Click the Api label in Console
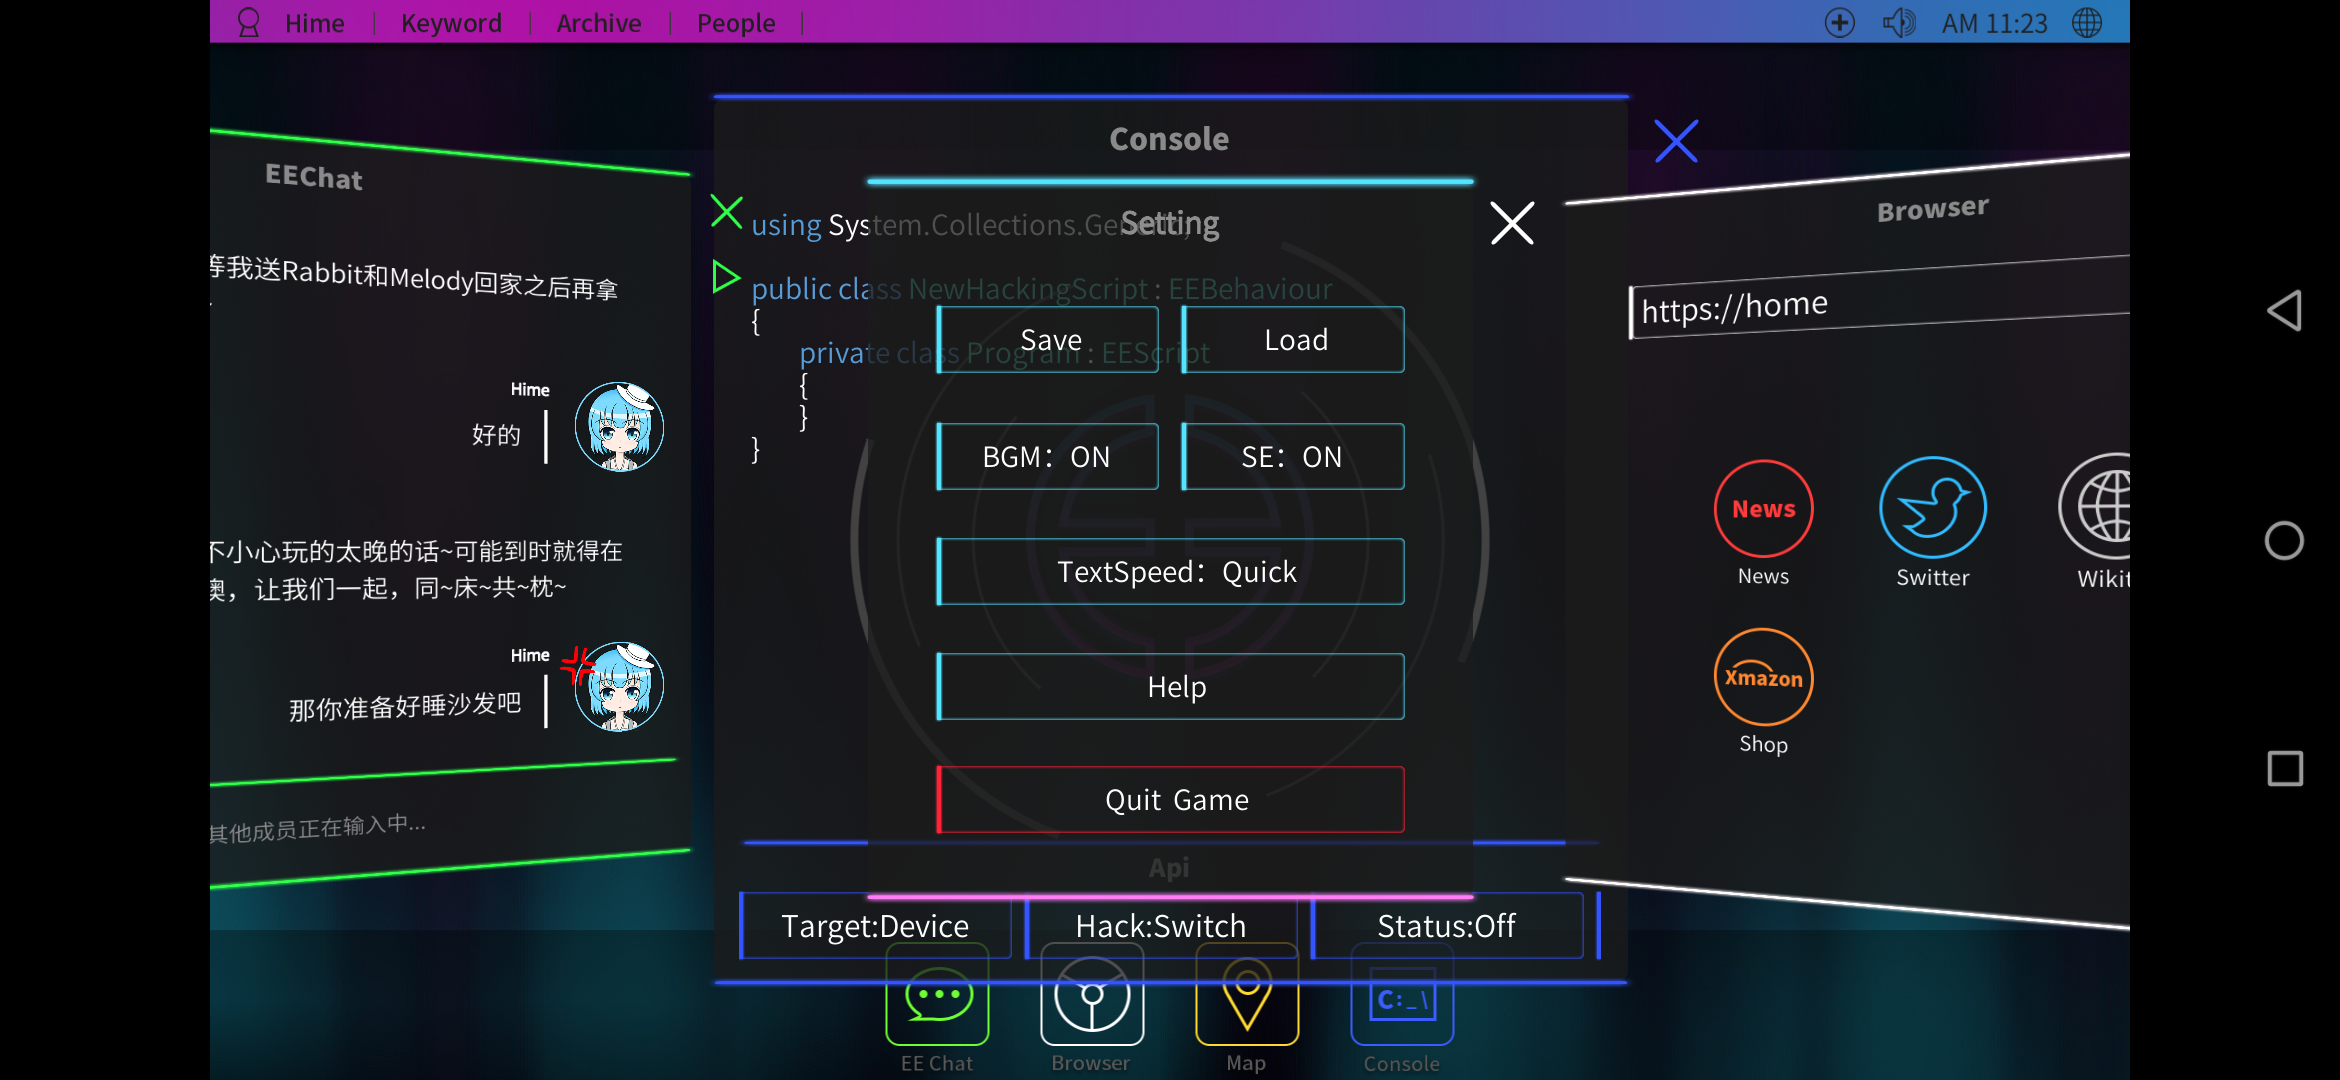Image resolution: width=2340 pixels, height=1080 pixels. 1169,868
